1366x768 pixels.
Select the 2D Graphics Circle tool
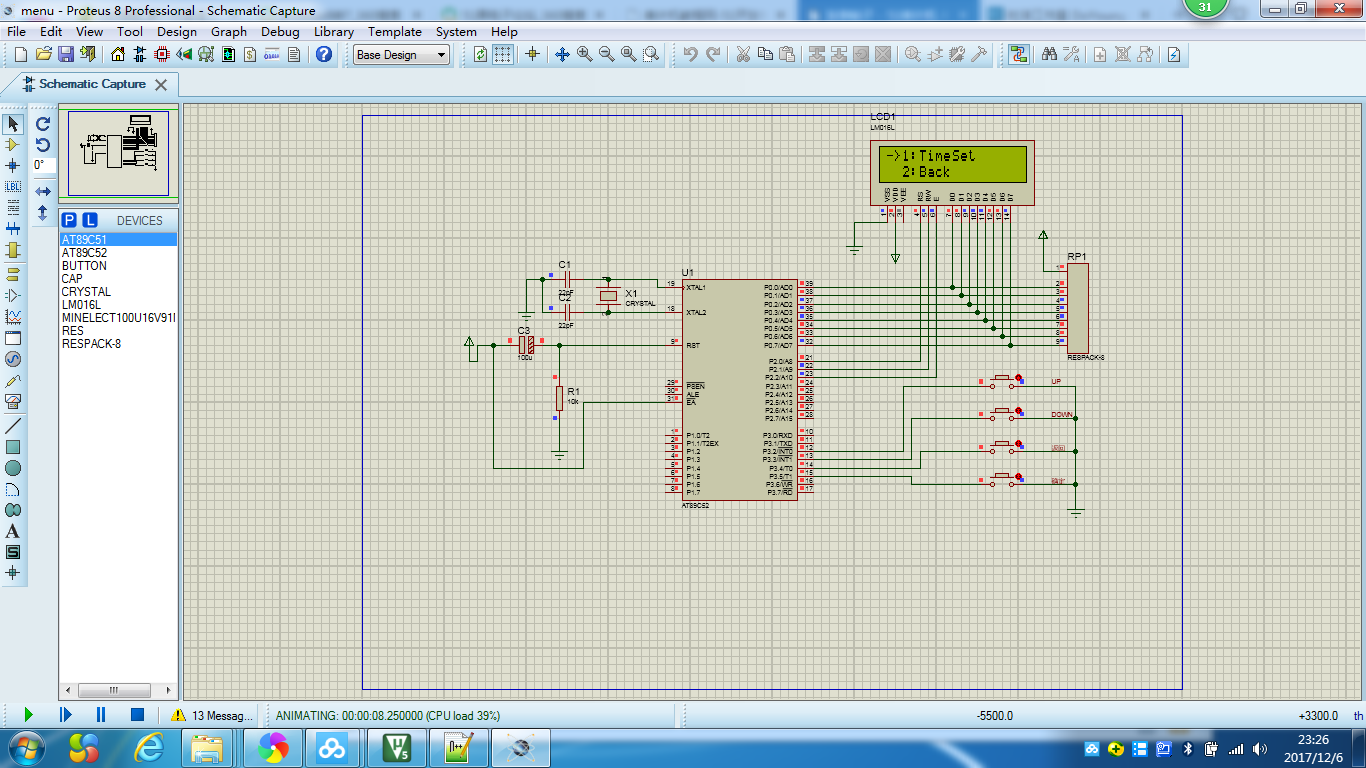tap(13, 467)
